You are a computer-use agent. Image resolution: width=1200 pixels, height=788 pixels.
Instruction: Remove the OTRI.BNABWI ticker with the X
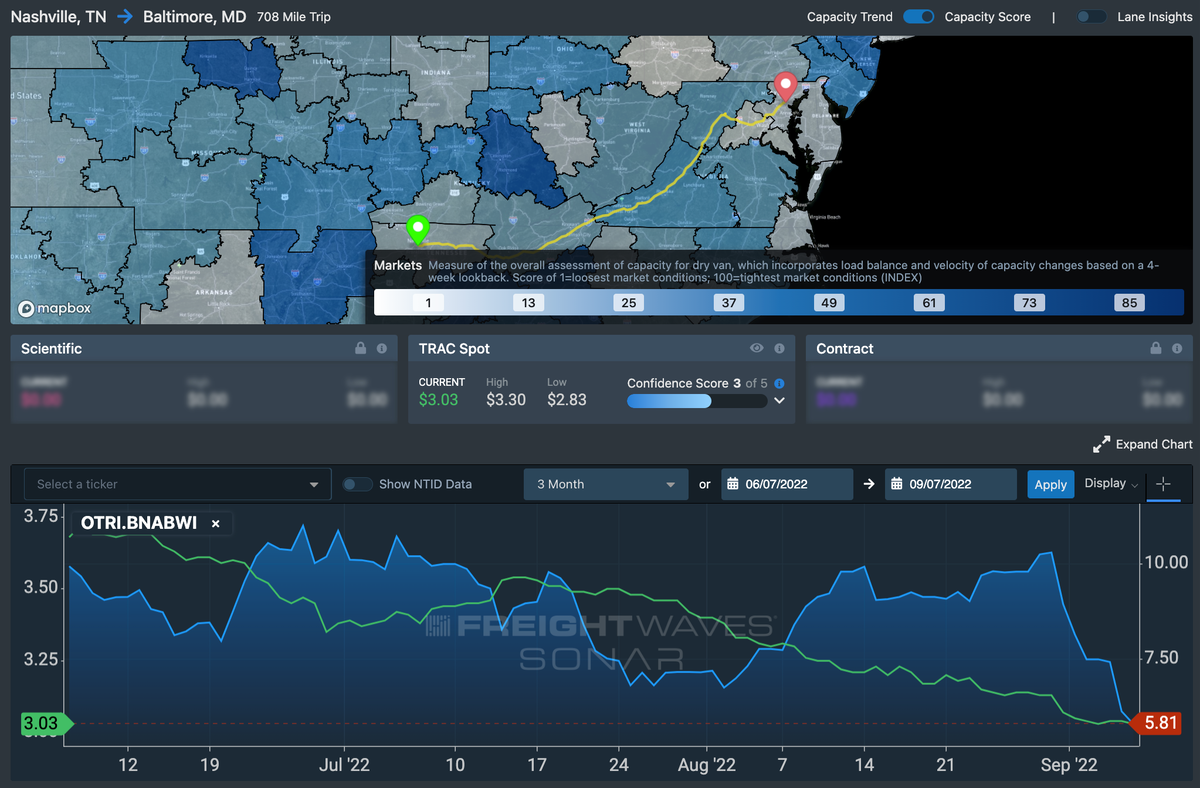tap(215, 523)
